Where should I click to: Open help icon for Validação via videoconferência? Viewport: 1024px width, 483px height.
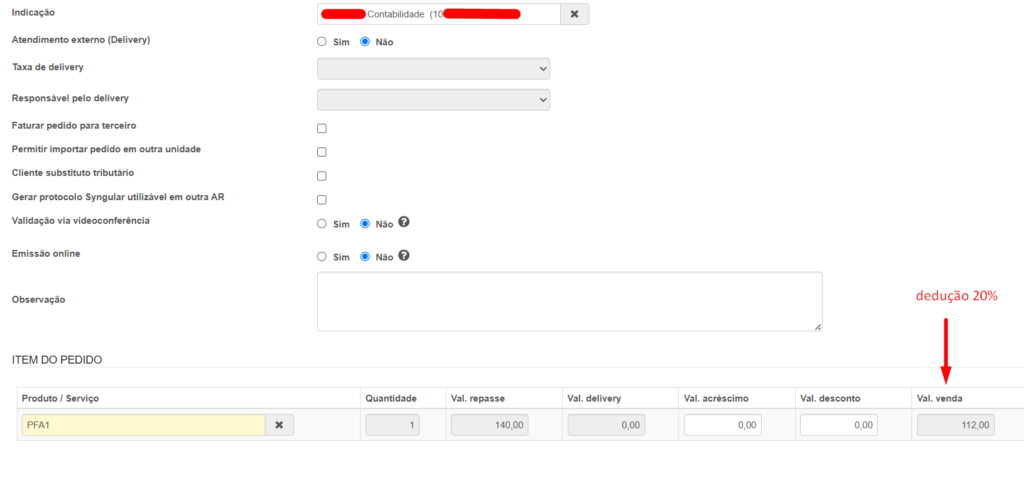404,223
